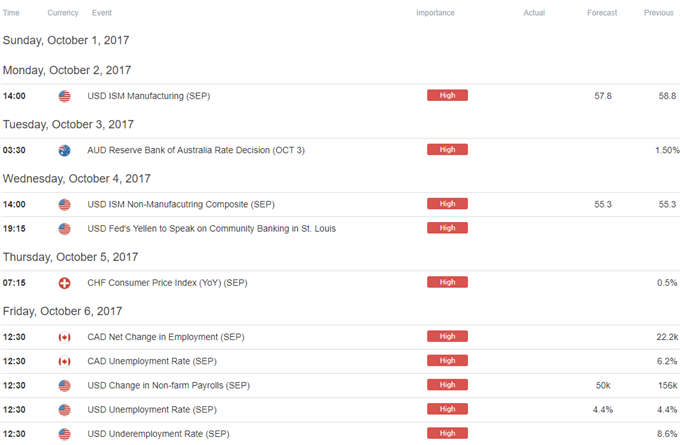Select the Friday, October 6, 2017 heading
This screenshot has height=445, width=680.
click(62, 311)
